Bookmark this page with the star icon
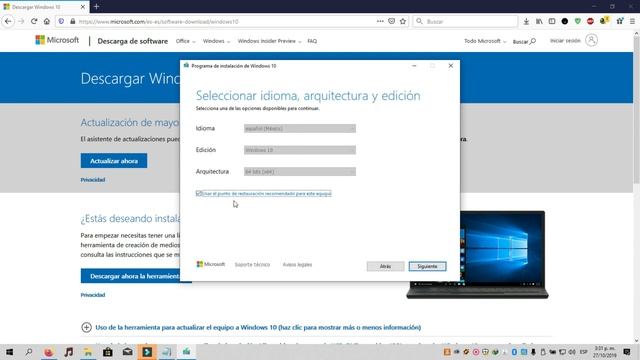This screenshot has height=360, width=640. [x=403, y=21]
